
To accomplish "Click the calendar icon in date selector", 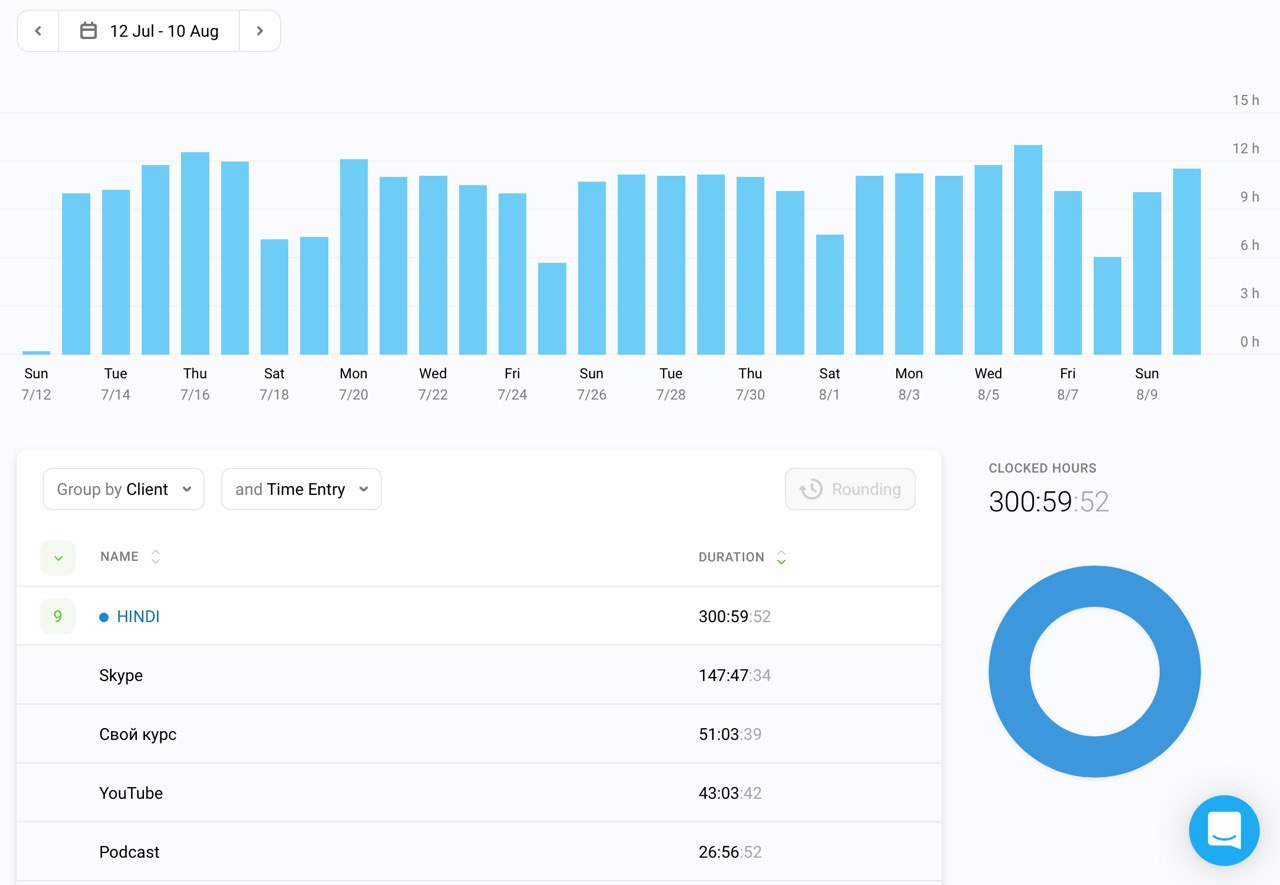I will 89,31.
